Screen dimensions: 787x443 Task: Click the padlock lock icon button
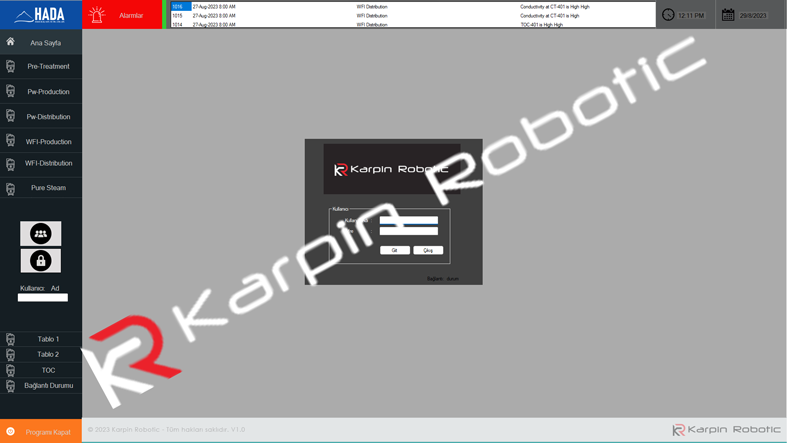(x=41, y=261)
